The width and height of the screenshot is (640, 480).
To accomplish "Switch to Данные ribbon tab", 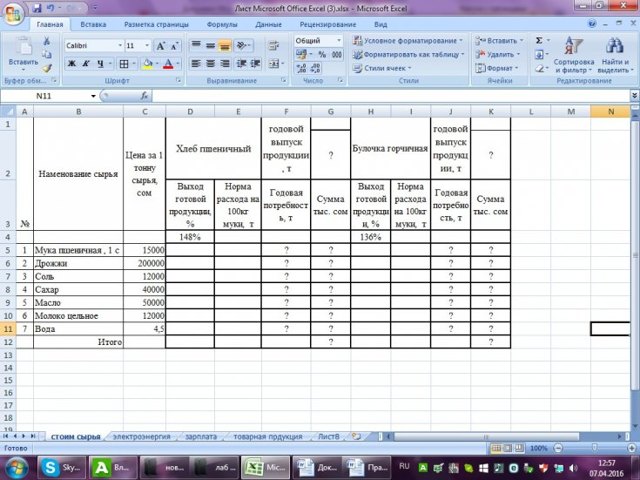I will [269, 24].
